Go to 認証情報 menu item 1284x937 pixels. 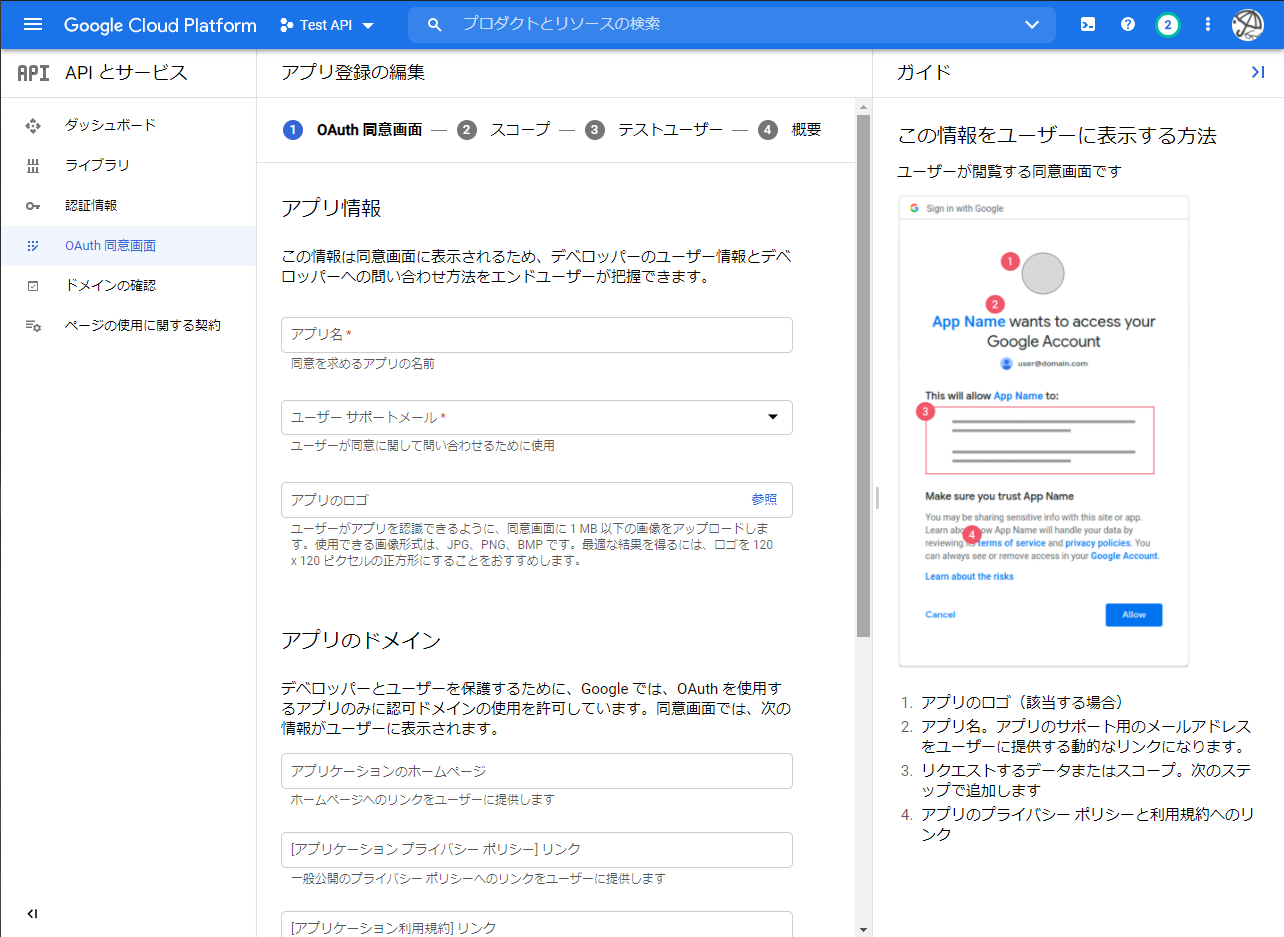128,205
